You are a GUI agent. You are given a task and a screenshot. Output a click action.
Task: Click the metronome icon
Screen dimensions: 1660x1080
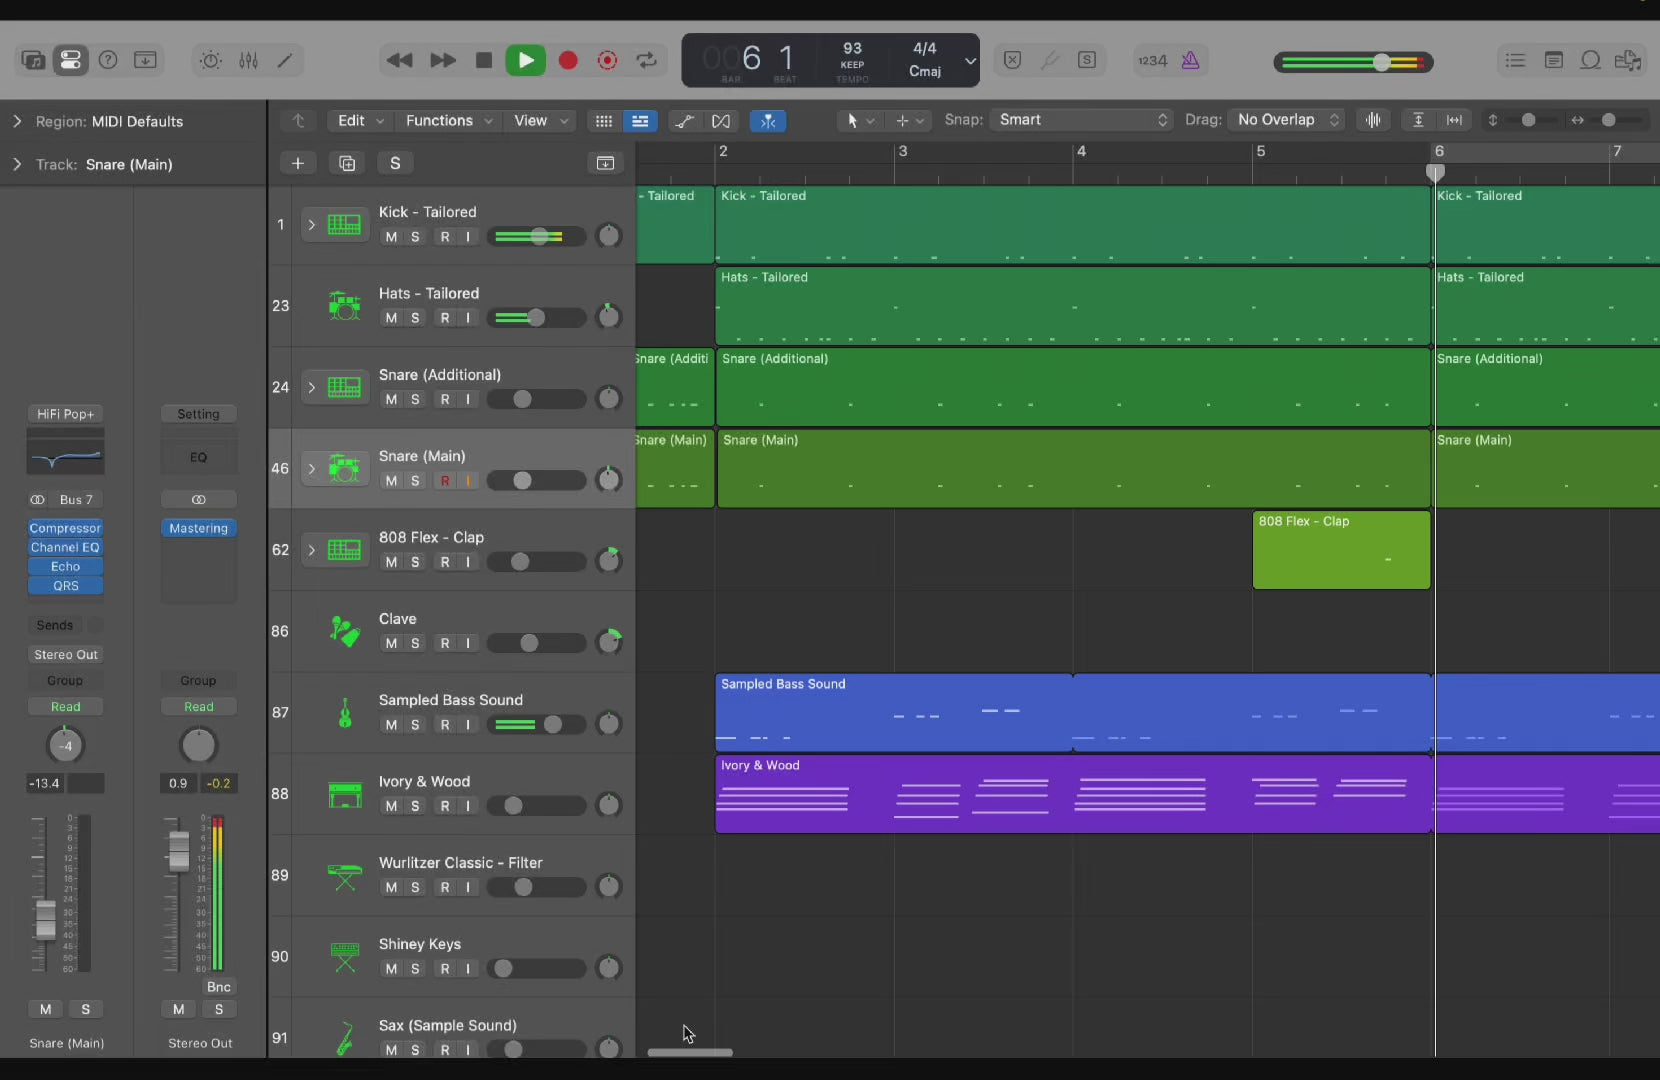pyautogui.click(x=1190, y=61)
